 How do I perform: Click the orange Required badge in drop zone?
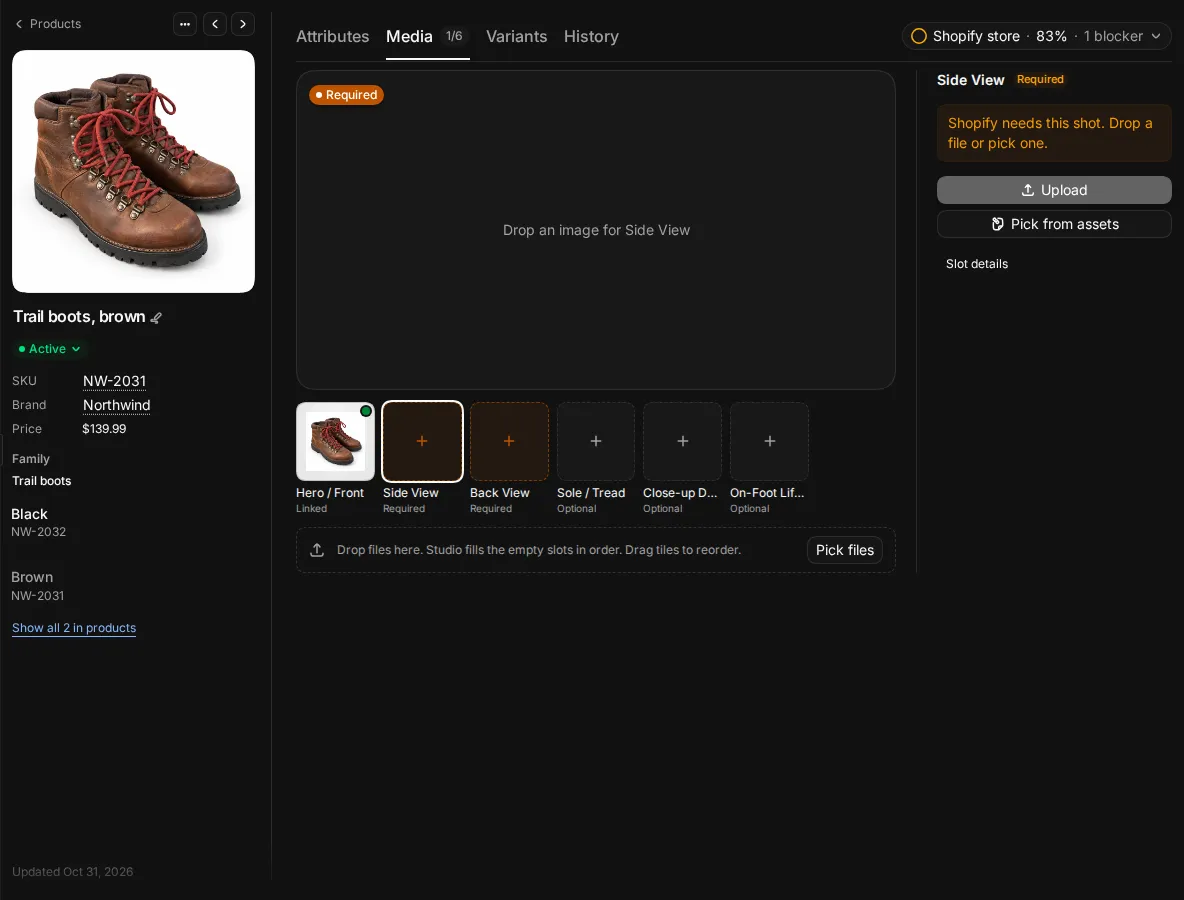coord(347,95)
